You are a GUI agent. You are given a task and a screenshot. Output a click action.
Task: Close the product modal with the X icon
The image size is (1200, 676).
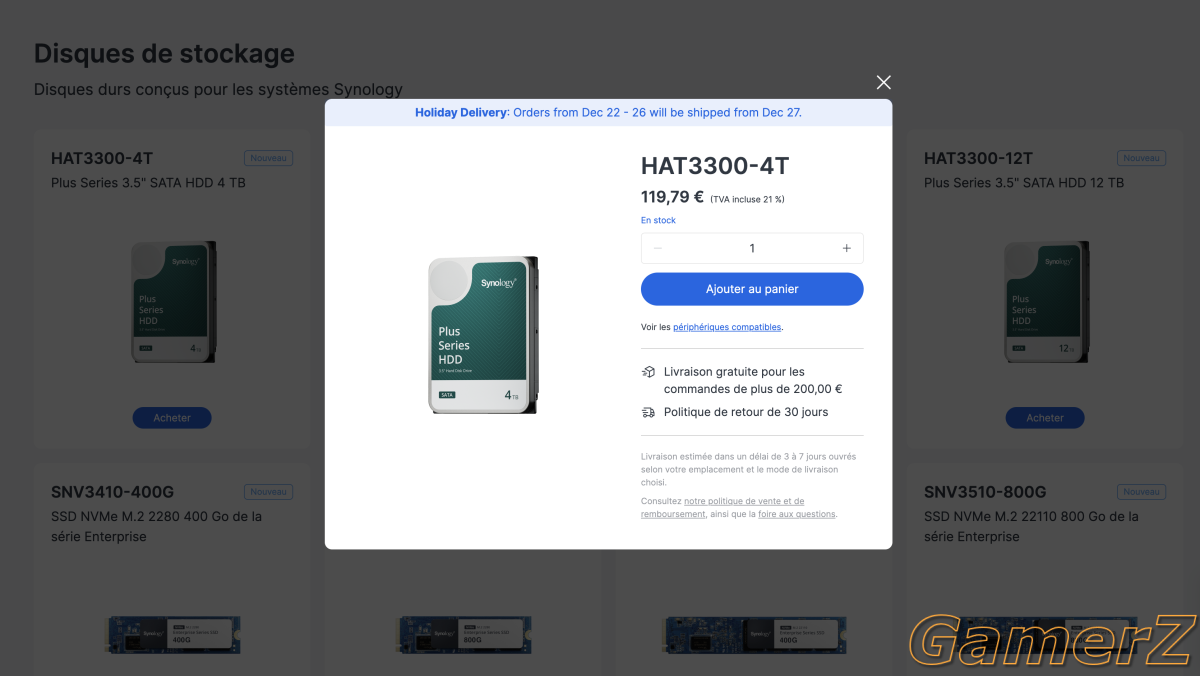click(x=883, y=82)
